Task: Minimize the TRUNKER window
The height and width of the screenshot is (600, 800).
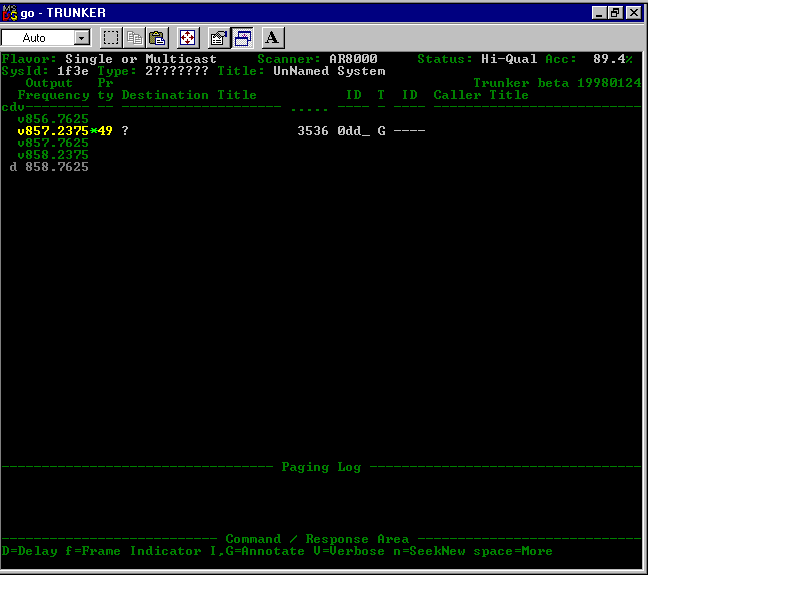Action: 599,13
